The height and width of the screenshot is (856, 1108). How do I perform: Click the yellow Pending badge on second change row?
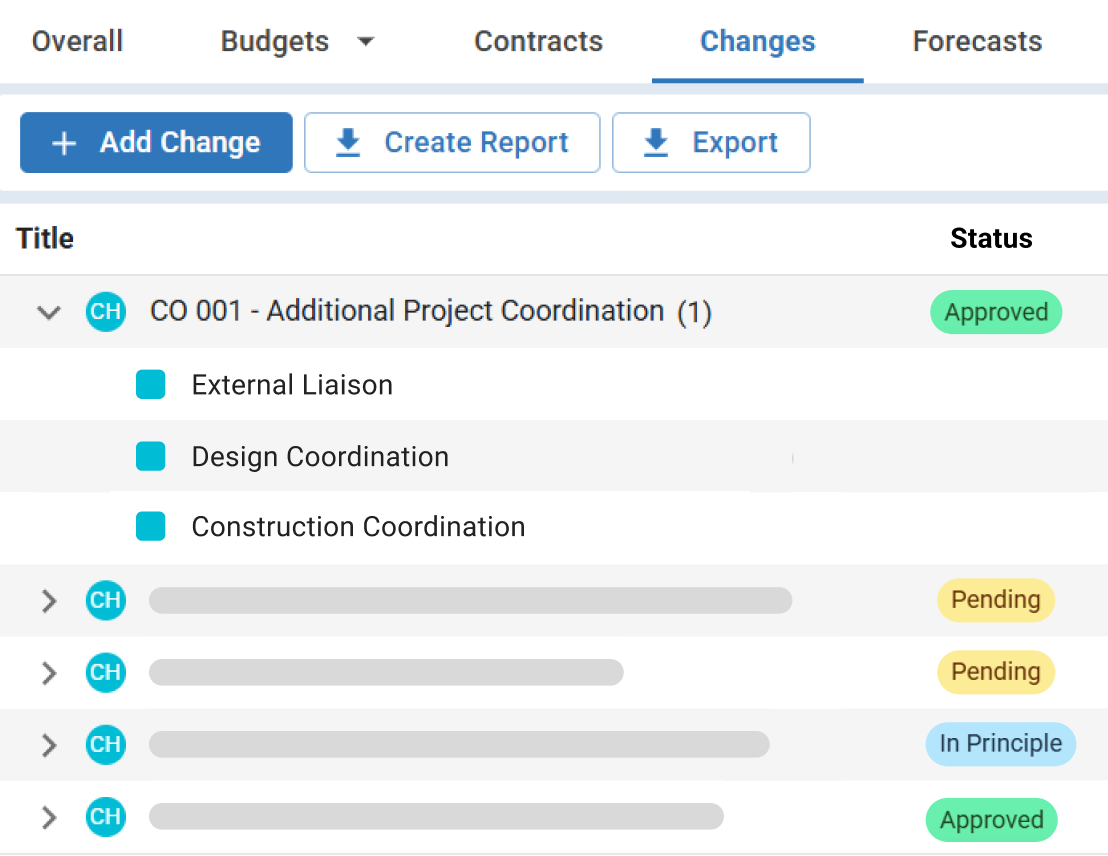[996, 672]
